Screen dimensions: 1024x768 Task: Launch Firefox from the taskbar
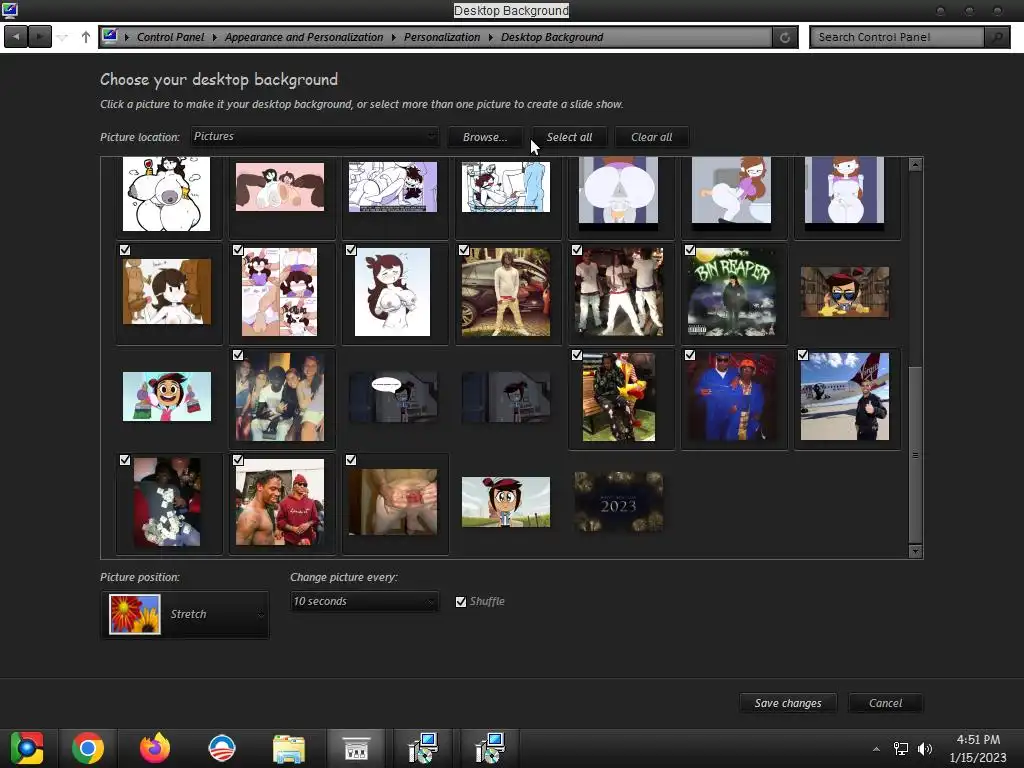pos(155,748)
